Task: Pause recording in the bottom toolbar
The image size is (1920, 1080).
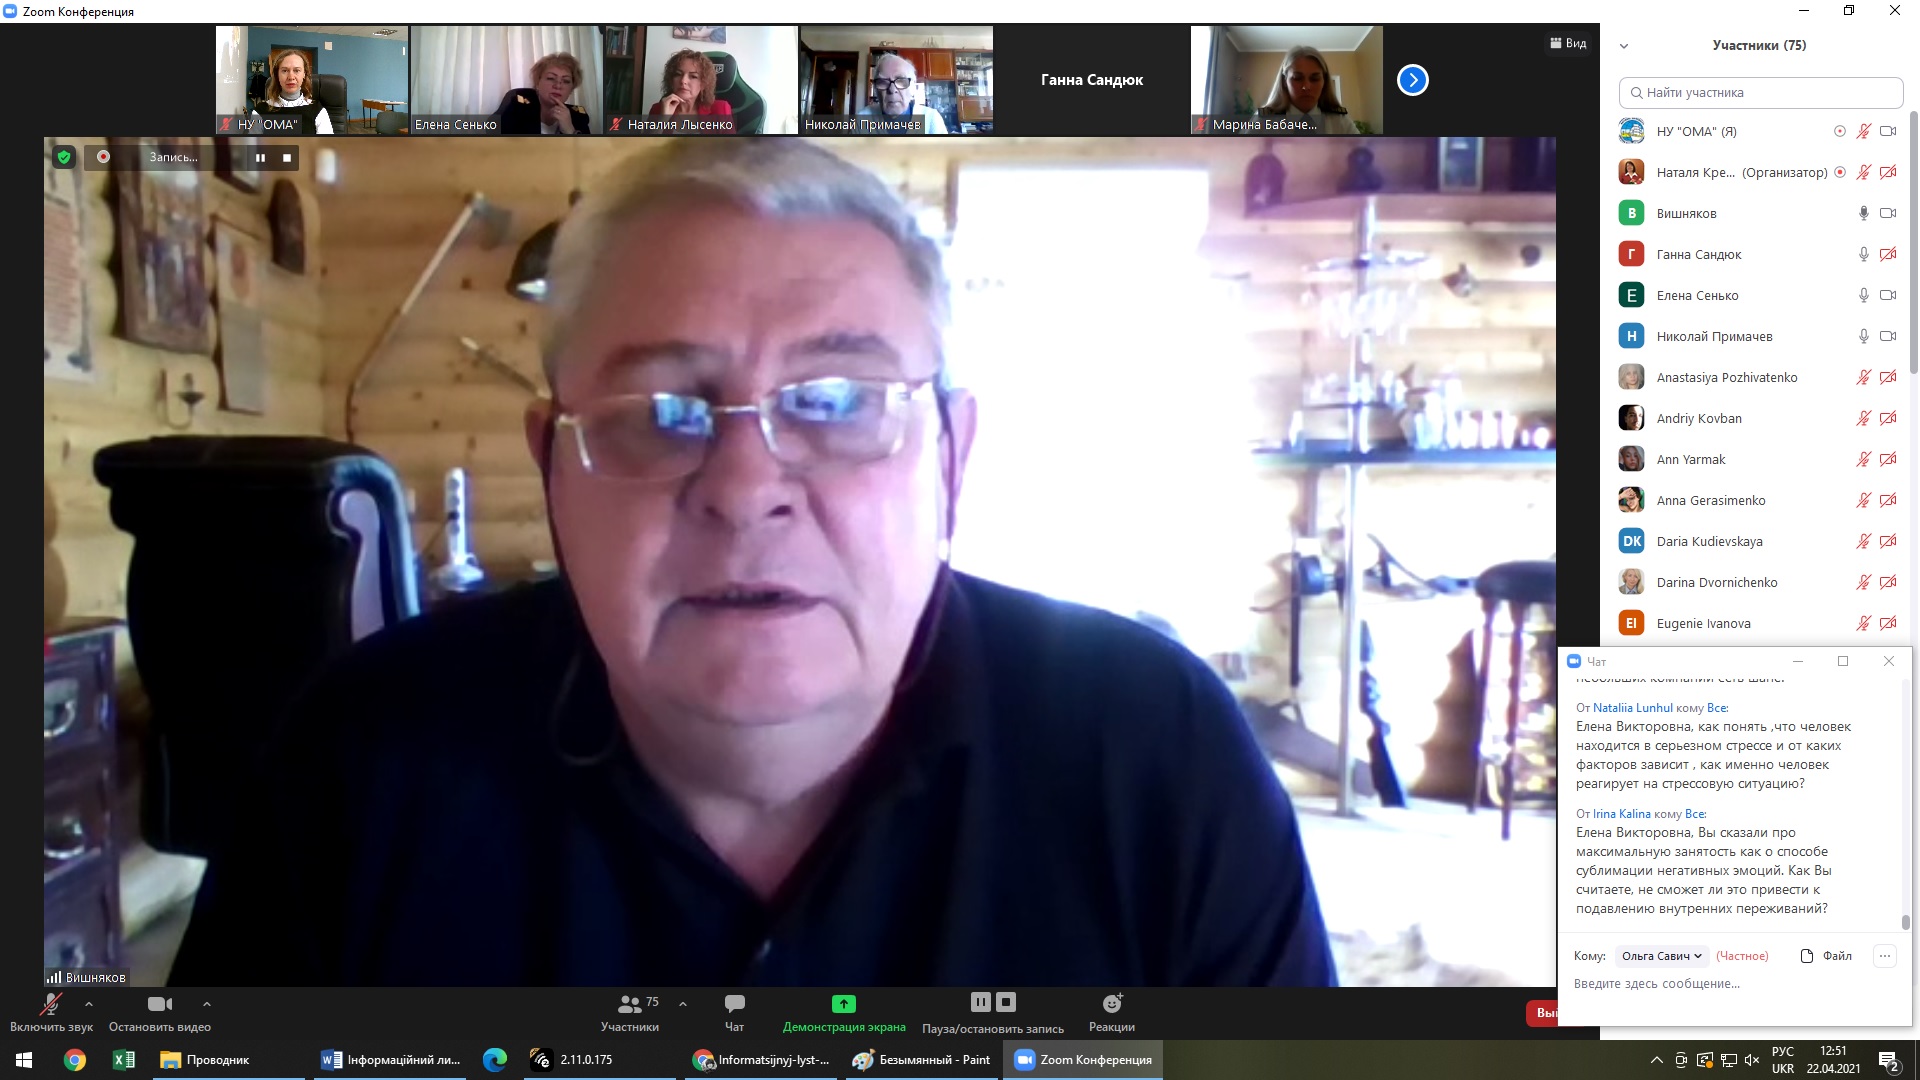Action: point(981,1002)
